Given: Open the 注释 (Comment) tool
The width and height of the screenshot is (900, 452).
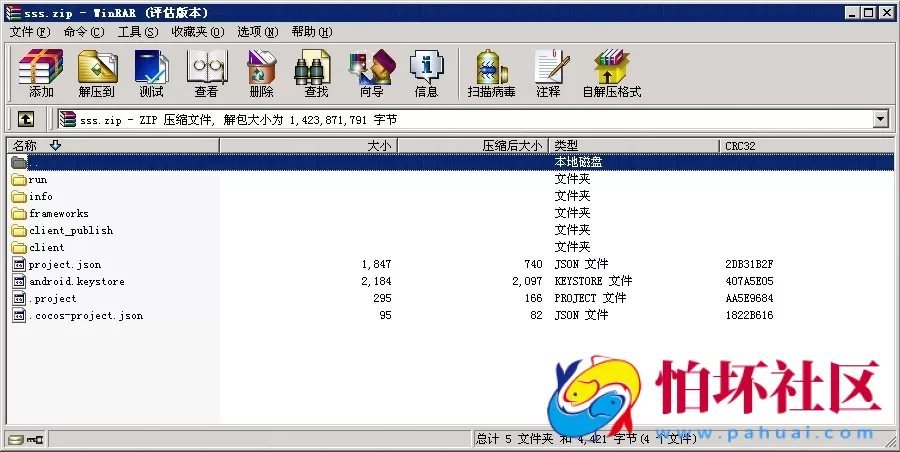Looking at the screenshot, I should pos(549,73).
